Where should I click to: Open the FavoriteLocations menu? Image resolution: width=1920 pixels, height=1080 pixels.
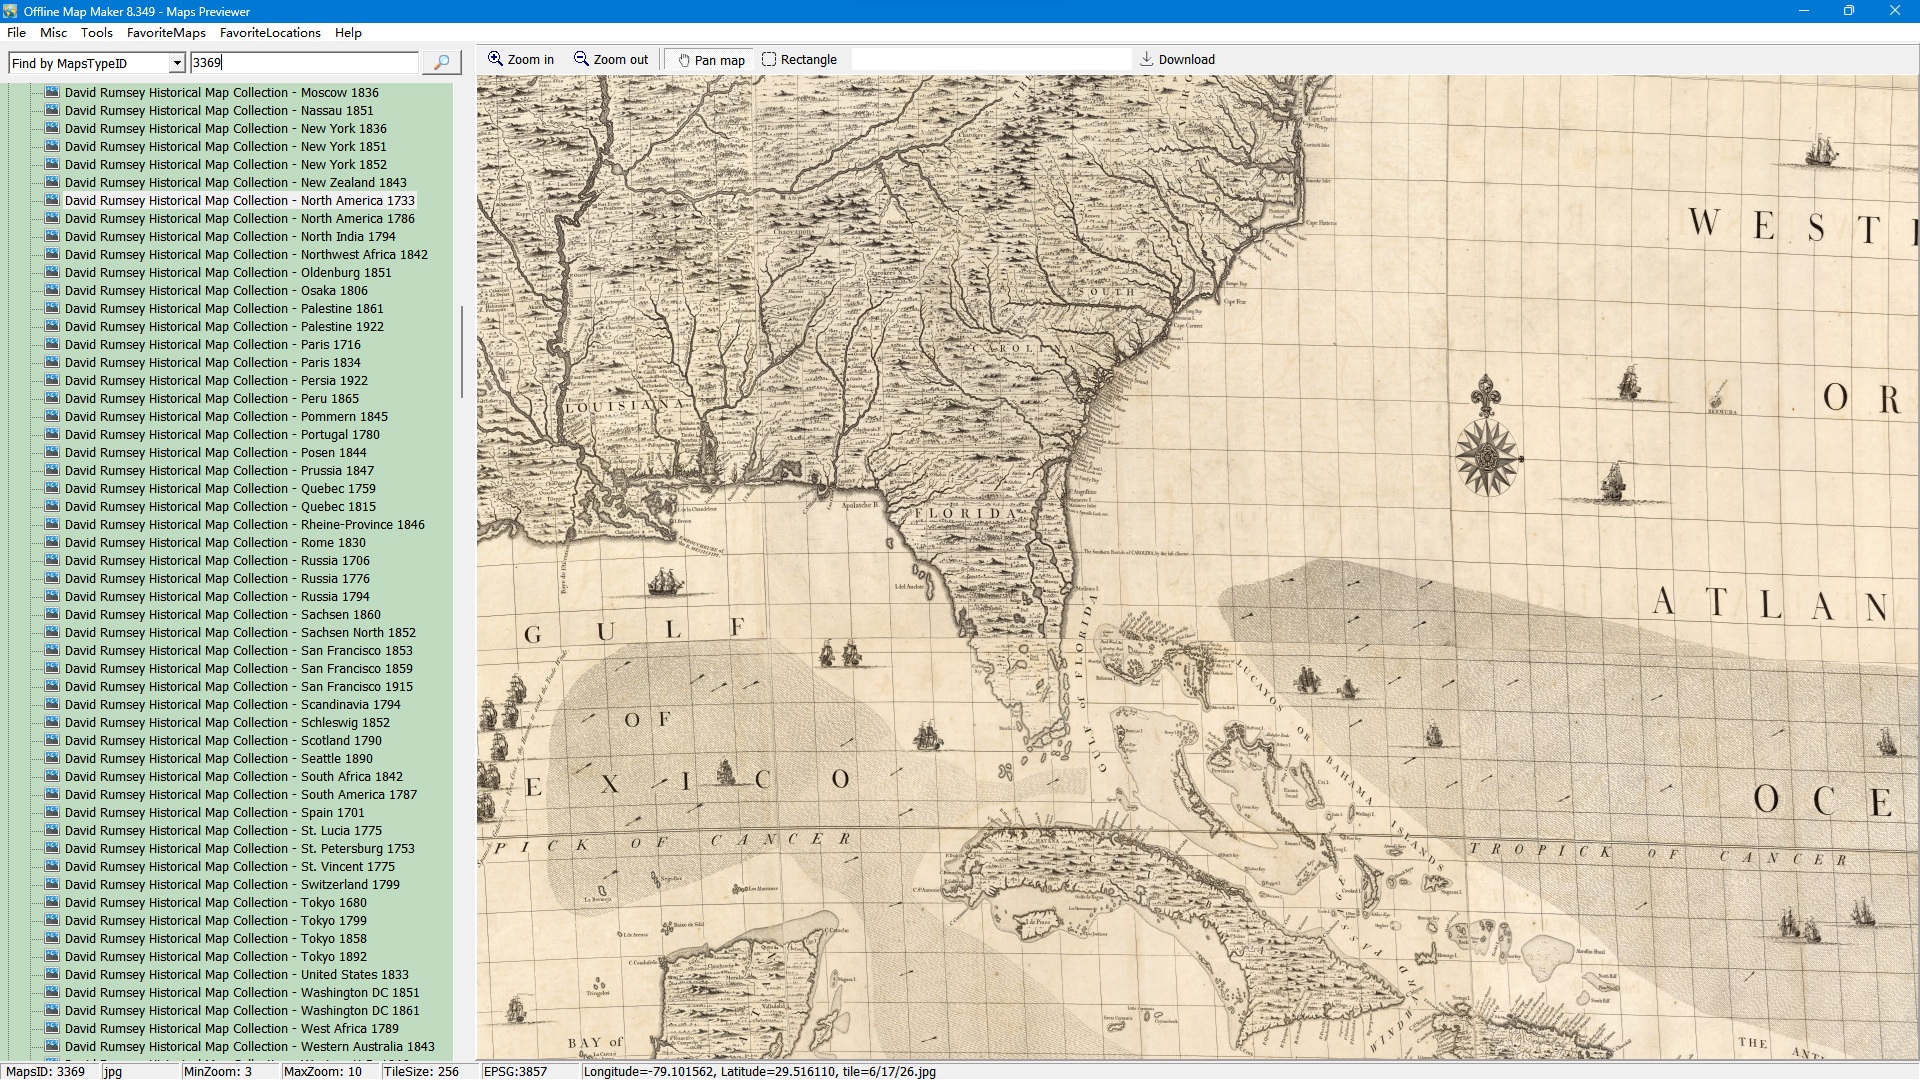click(x=270, y=33)
